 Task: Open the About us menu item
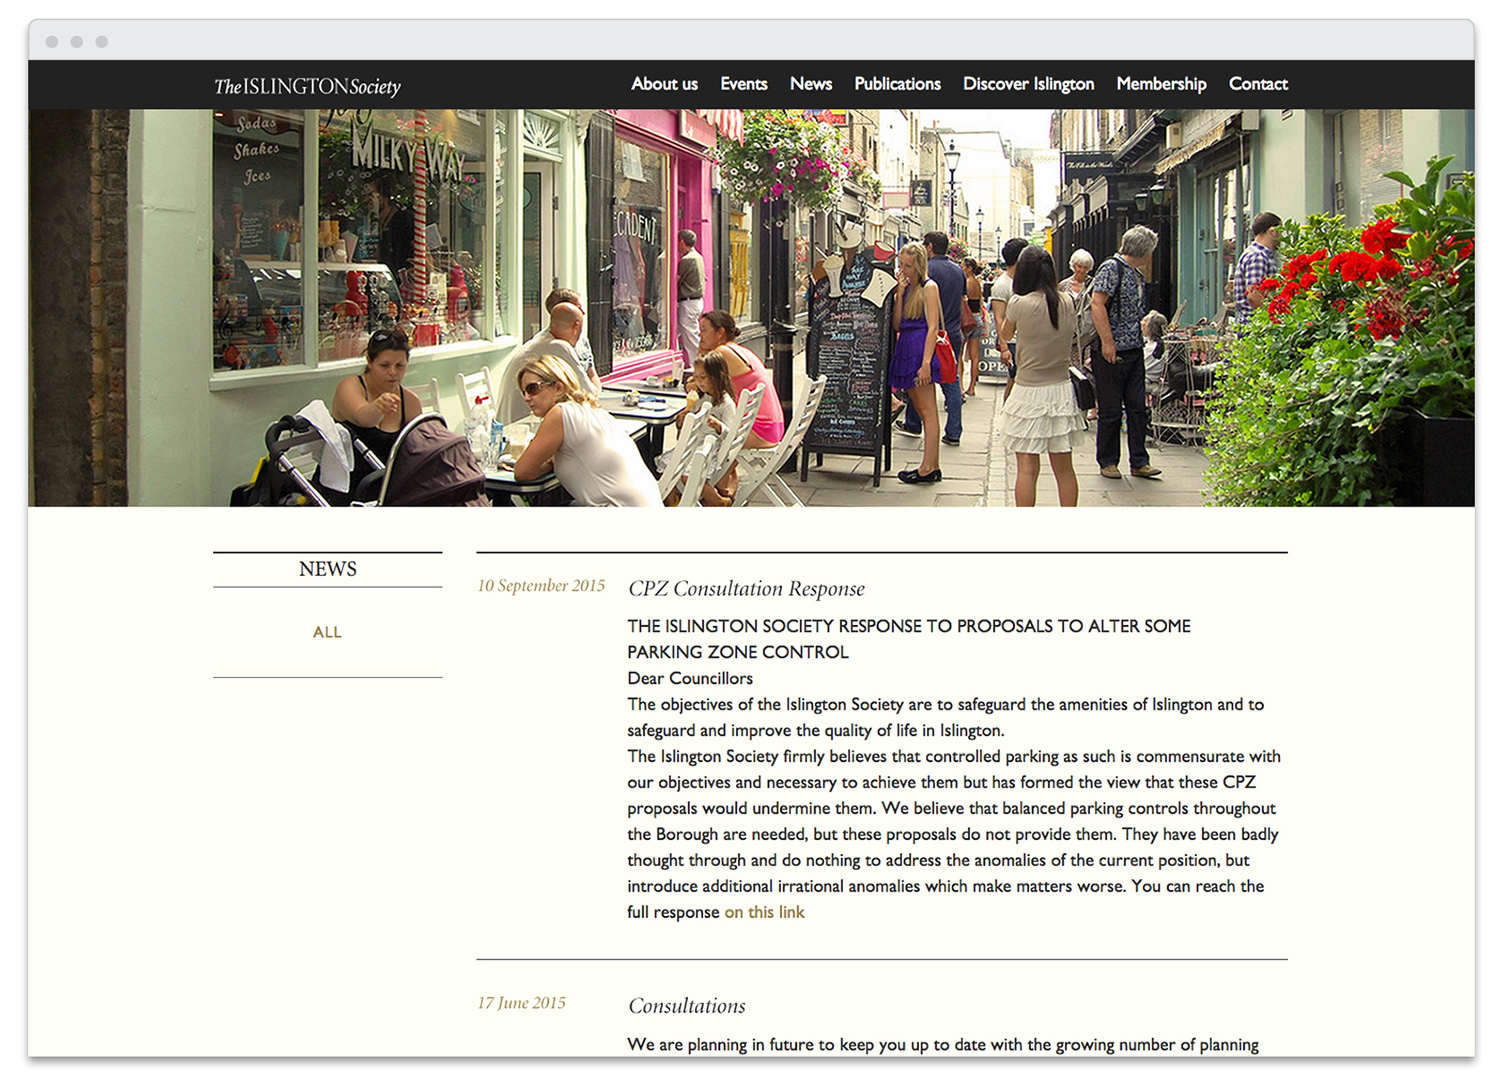pos(664,84)
